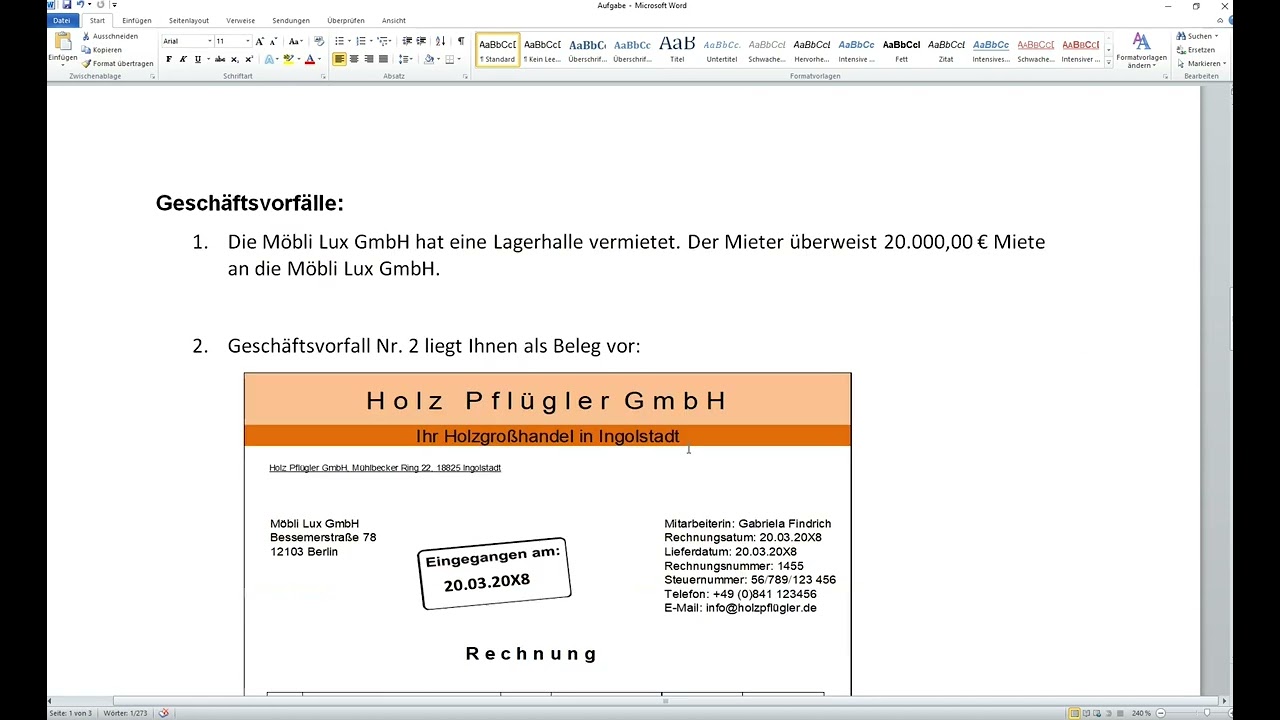Open the Change Case Aa dropdown
Image resolution: width=1280 pixels, height=720 pixels.
coord(295,41)
